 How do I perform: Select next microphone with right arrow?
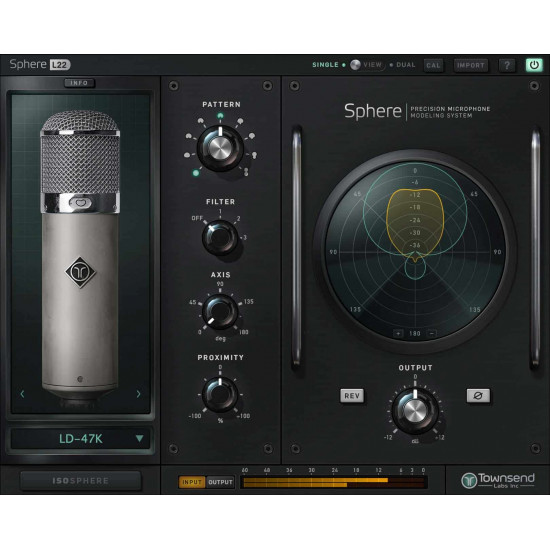point(139,394)
